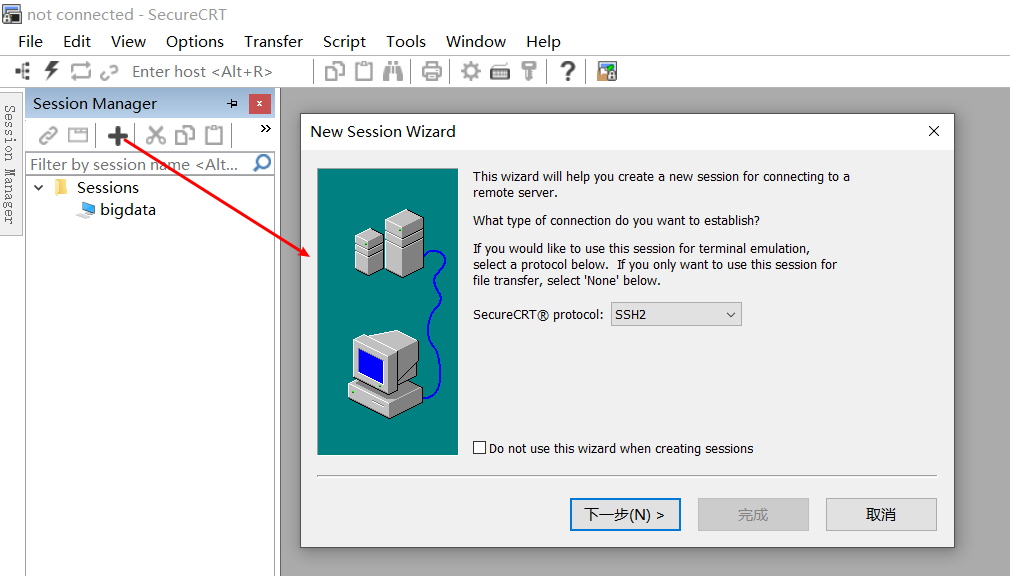Click the Reconnect toolbar icon
The width and height of the screenshot is (1010, 576).
81,71
